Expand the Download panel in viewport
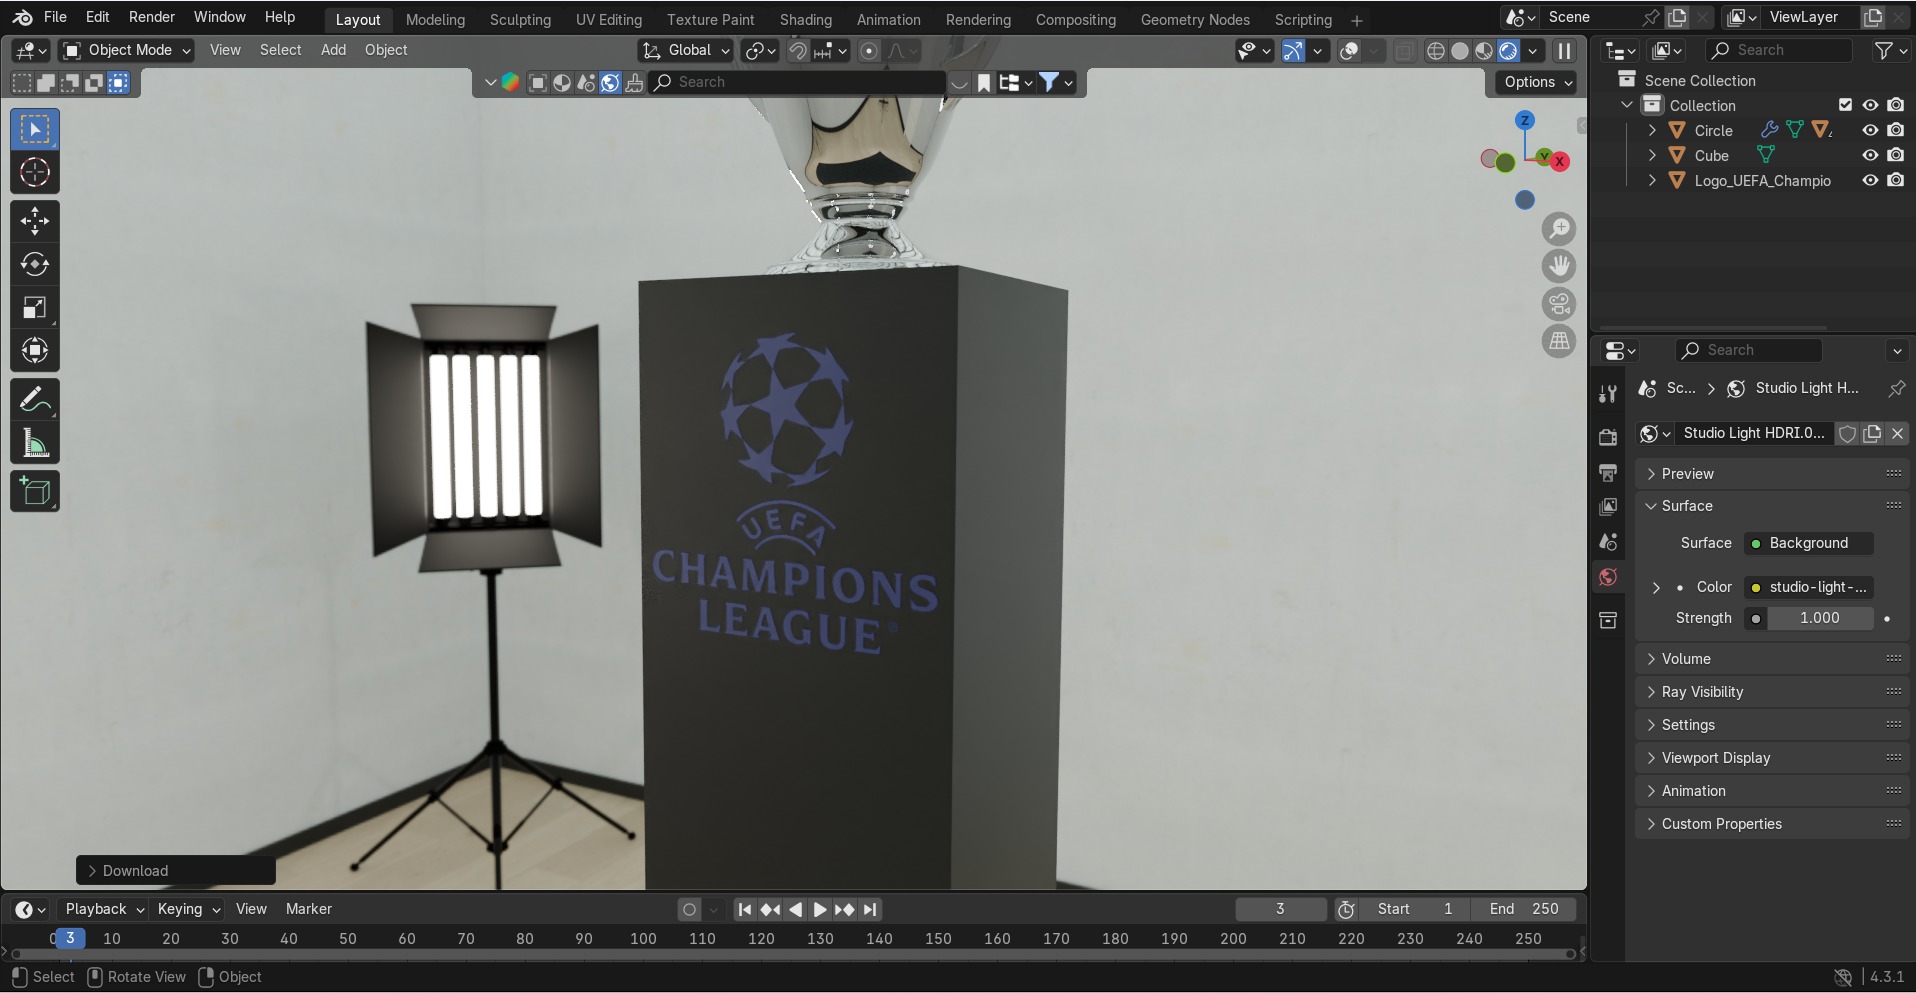 coord(176,871)
